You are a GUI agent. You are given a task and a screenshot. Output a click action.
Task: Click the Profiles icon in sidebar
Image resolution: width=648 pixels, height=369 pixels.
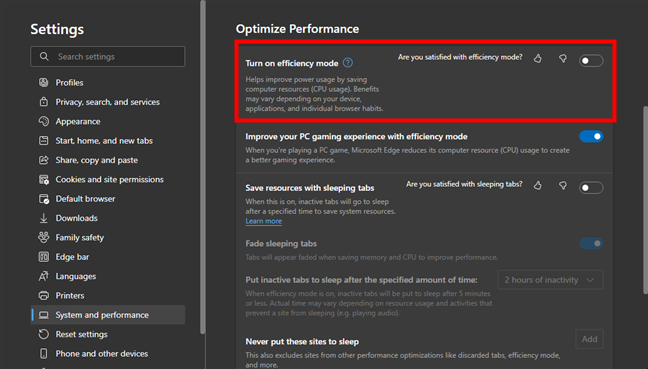coord(43,82)
